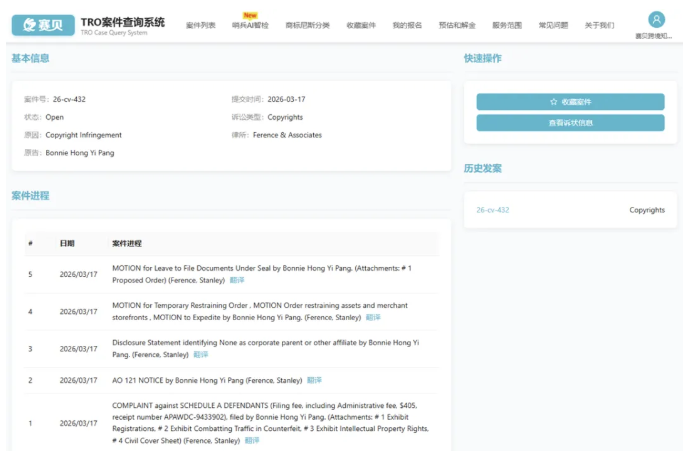This screenshot has width=687, height=459.
Task: Click the 赛贝 logo in the header
Action: coord(43,24)
